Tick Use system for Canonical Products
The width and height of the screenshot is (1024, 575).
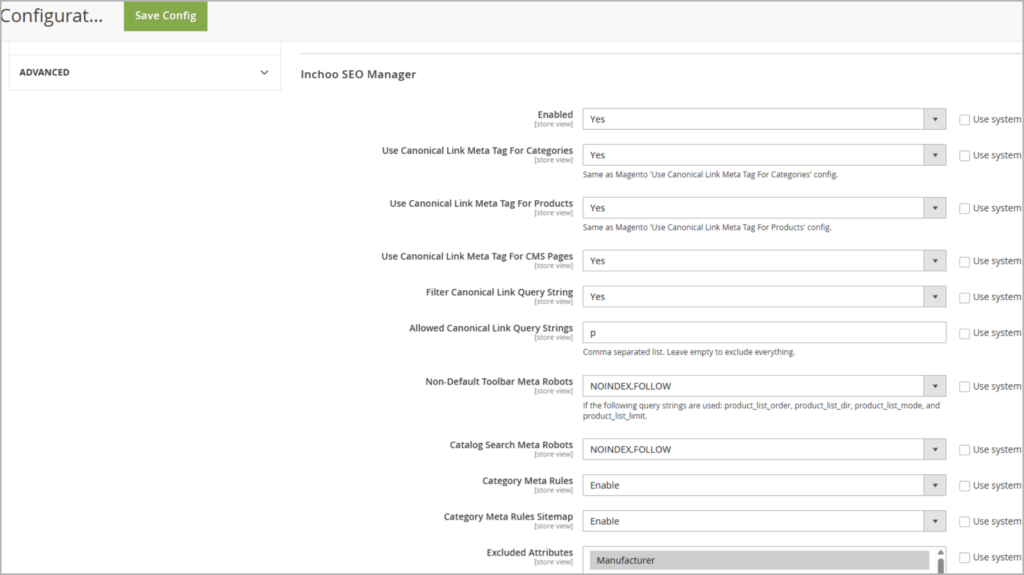coord(964,208)
